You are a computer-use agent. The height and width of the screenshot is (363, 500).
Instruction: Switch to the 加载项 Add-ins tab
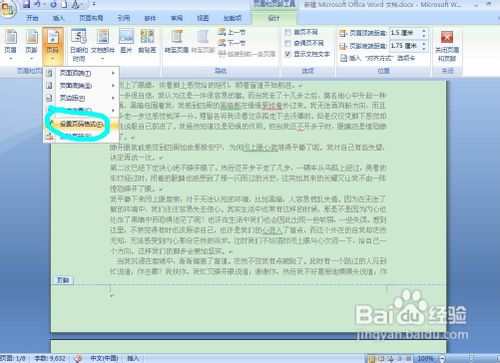click(x=232, y=18)
